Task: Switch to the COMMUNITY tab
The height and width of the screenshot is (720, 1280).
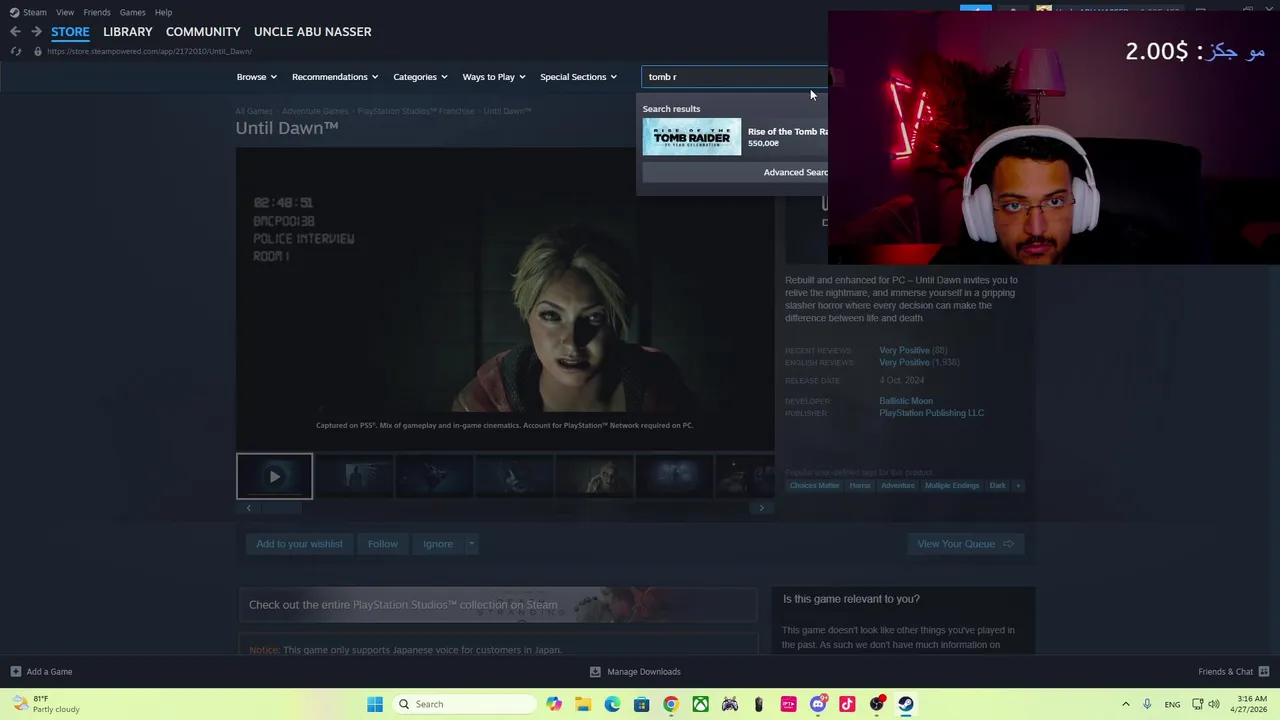Action: pos(203,32)
